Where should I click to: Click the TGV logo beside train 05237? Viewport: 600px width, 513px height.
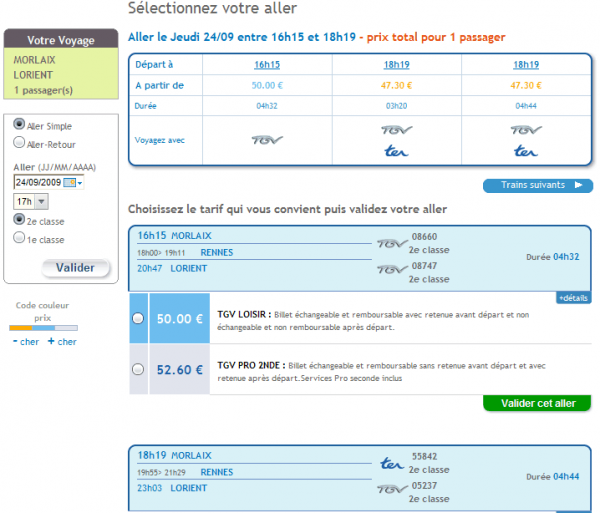click(392, 489)
